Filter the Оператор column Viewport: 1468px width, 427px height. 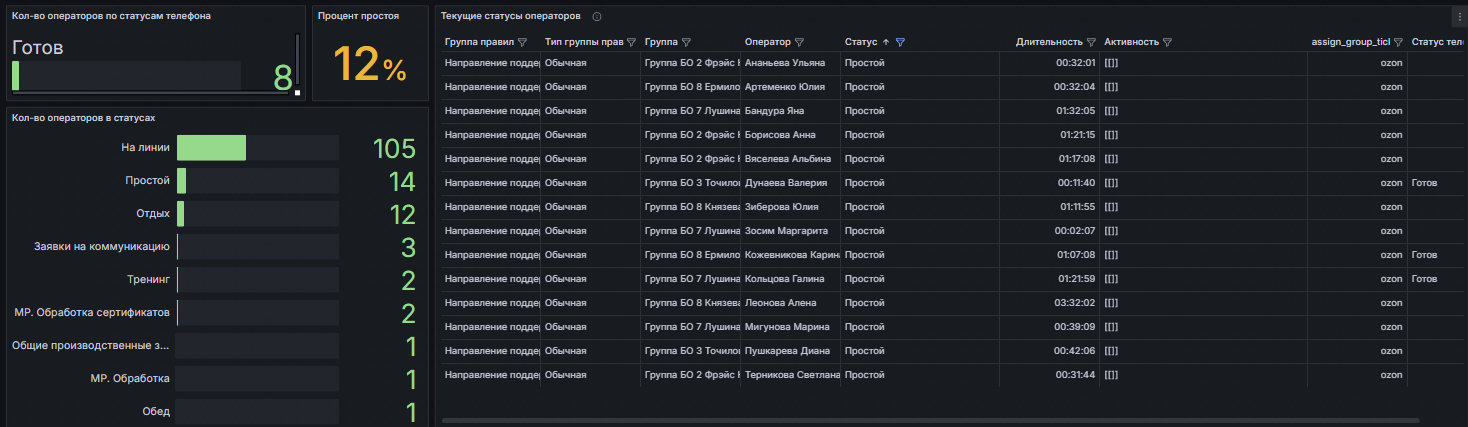pyautogui.click(x=800, y=42)
